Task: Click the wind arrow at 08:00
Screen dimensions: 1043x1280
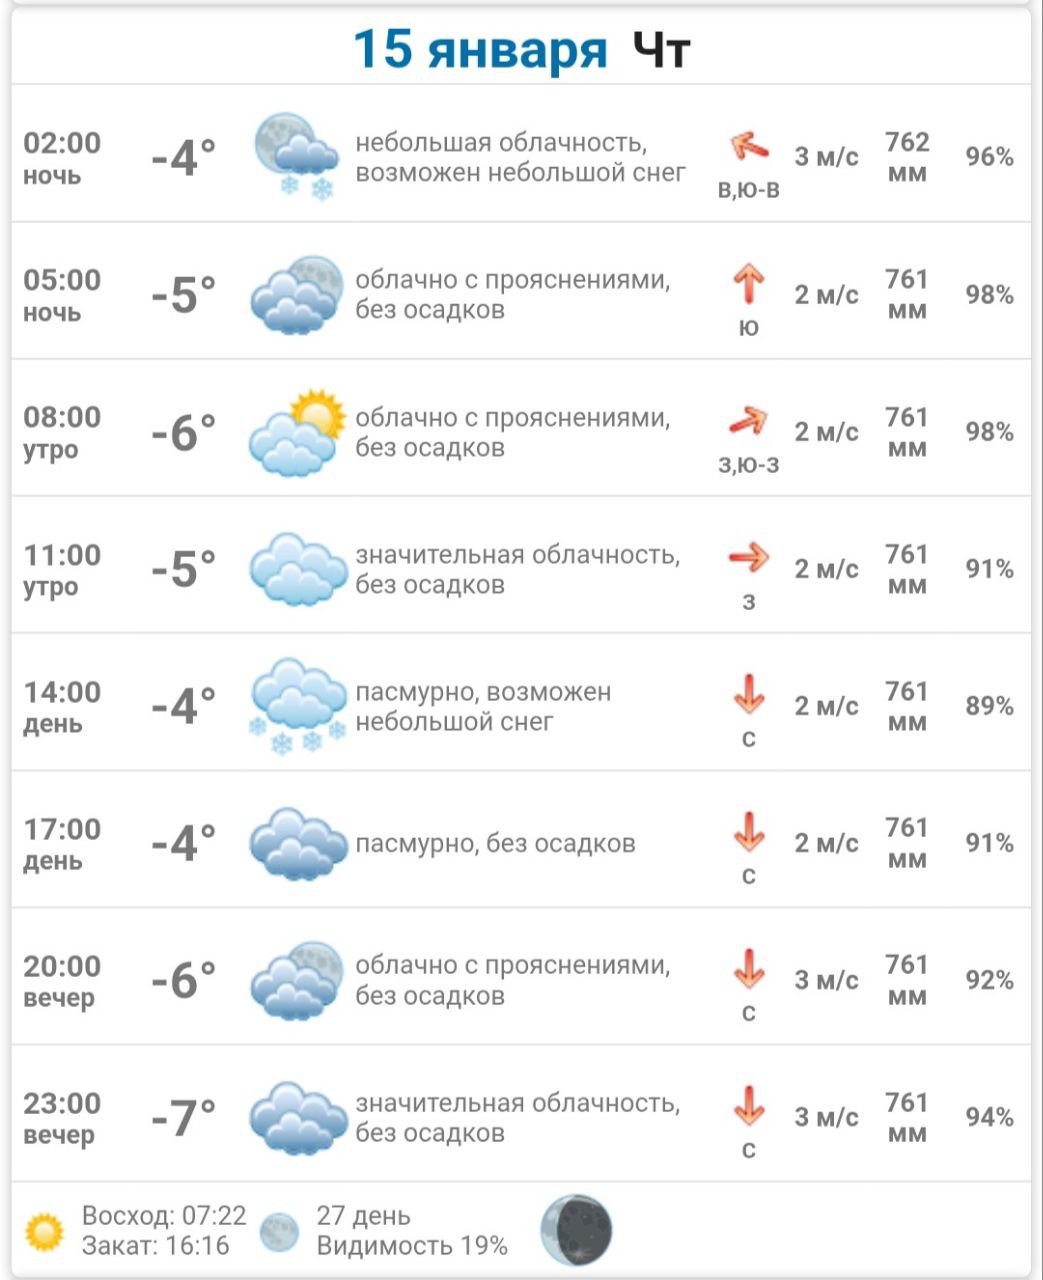Action: [749, 421]
